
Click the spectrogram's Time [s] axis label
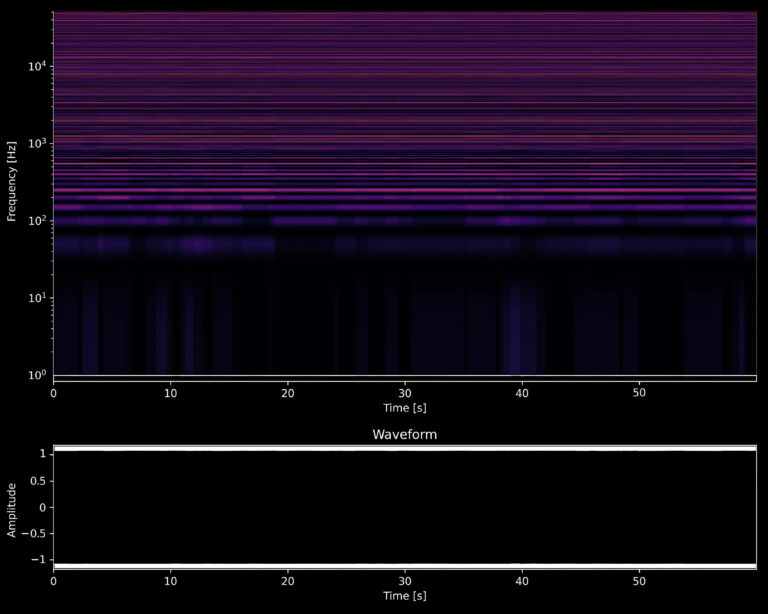404,408
